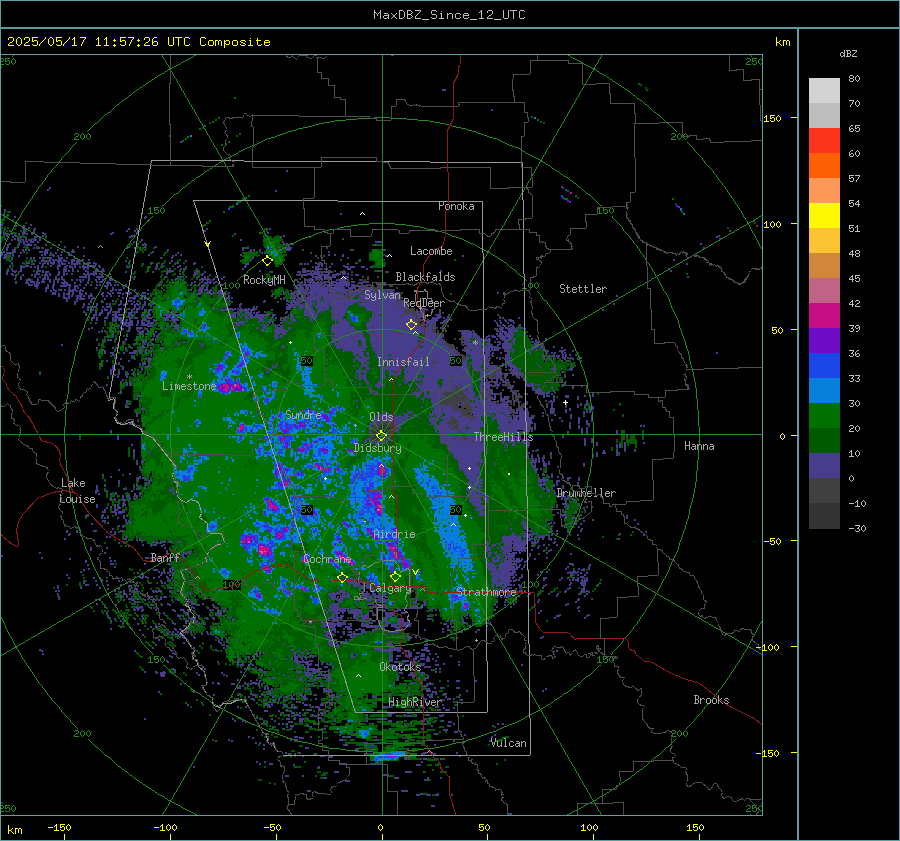900x841 pixels.
Task: Select the Sundre label
Action: pyautogui.click(x=303, y=415)
